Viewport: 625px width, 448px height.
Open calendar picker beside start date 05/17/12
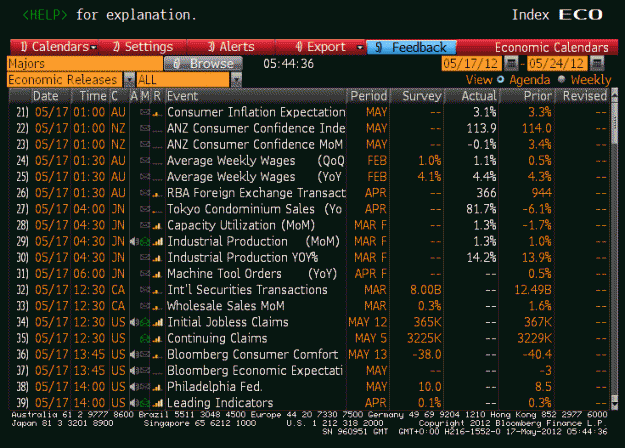click(511, 63)
